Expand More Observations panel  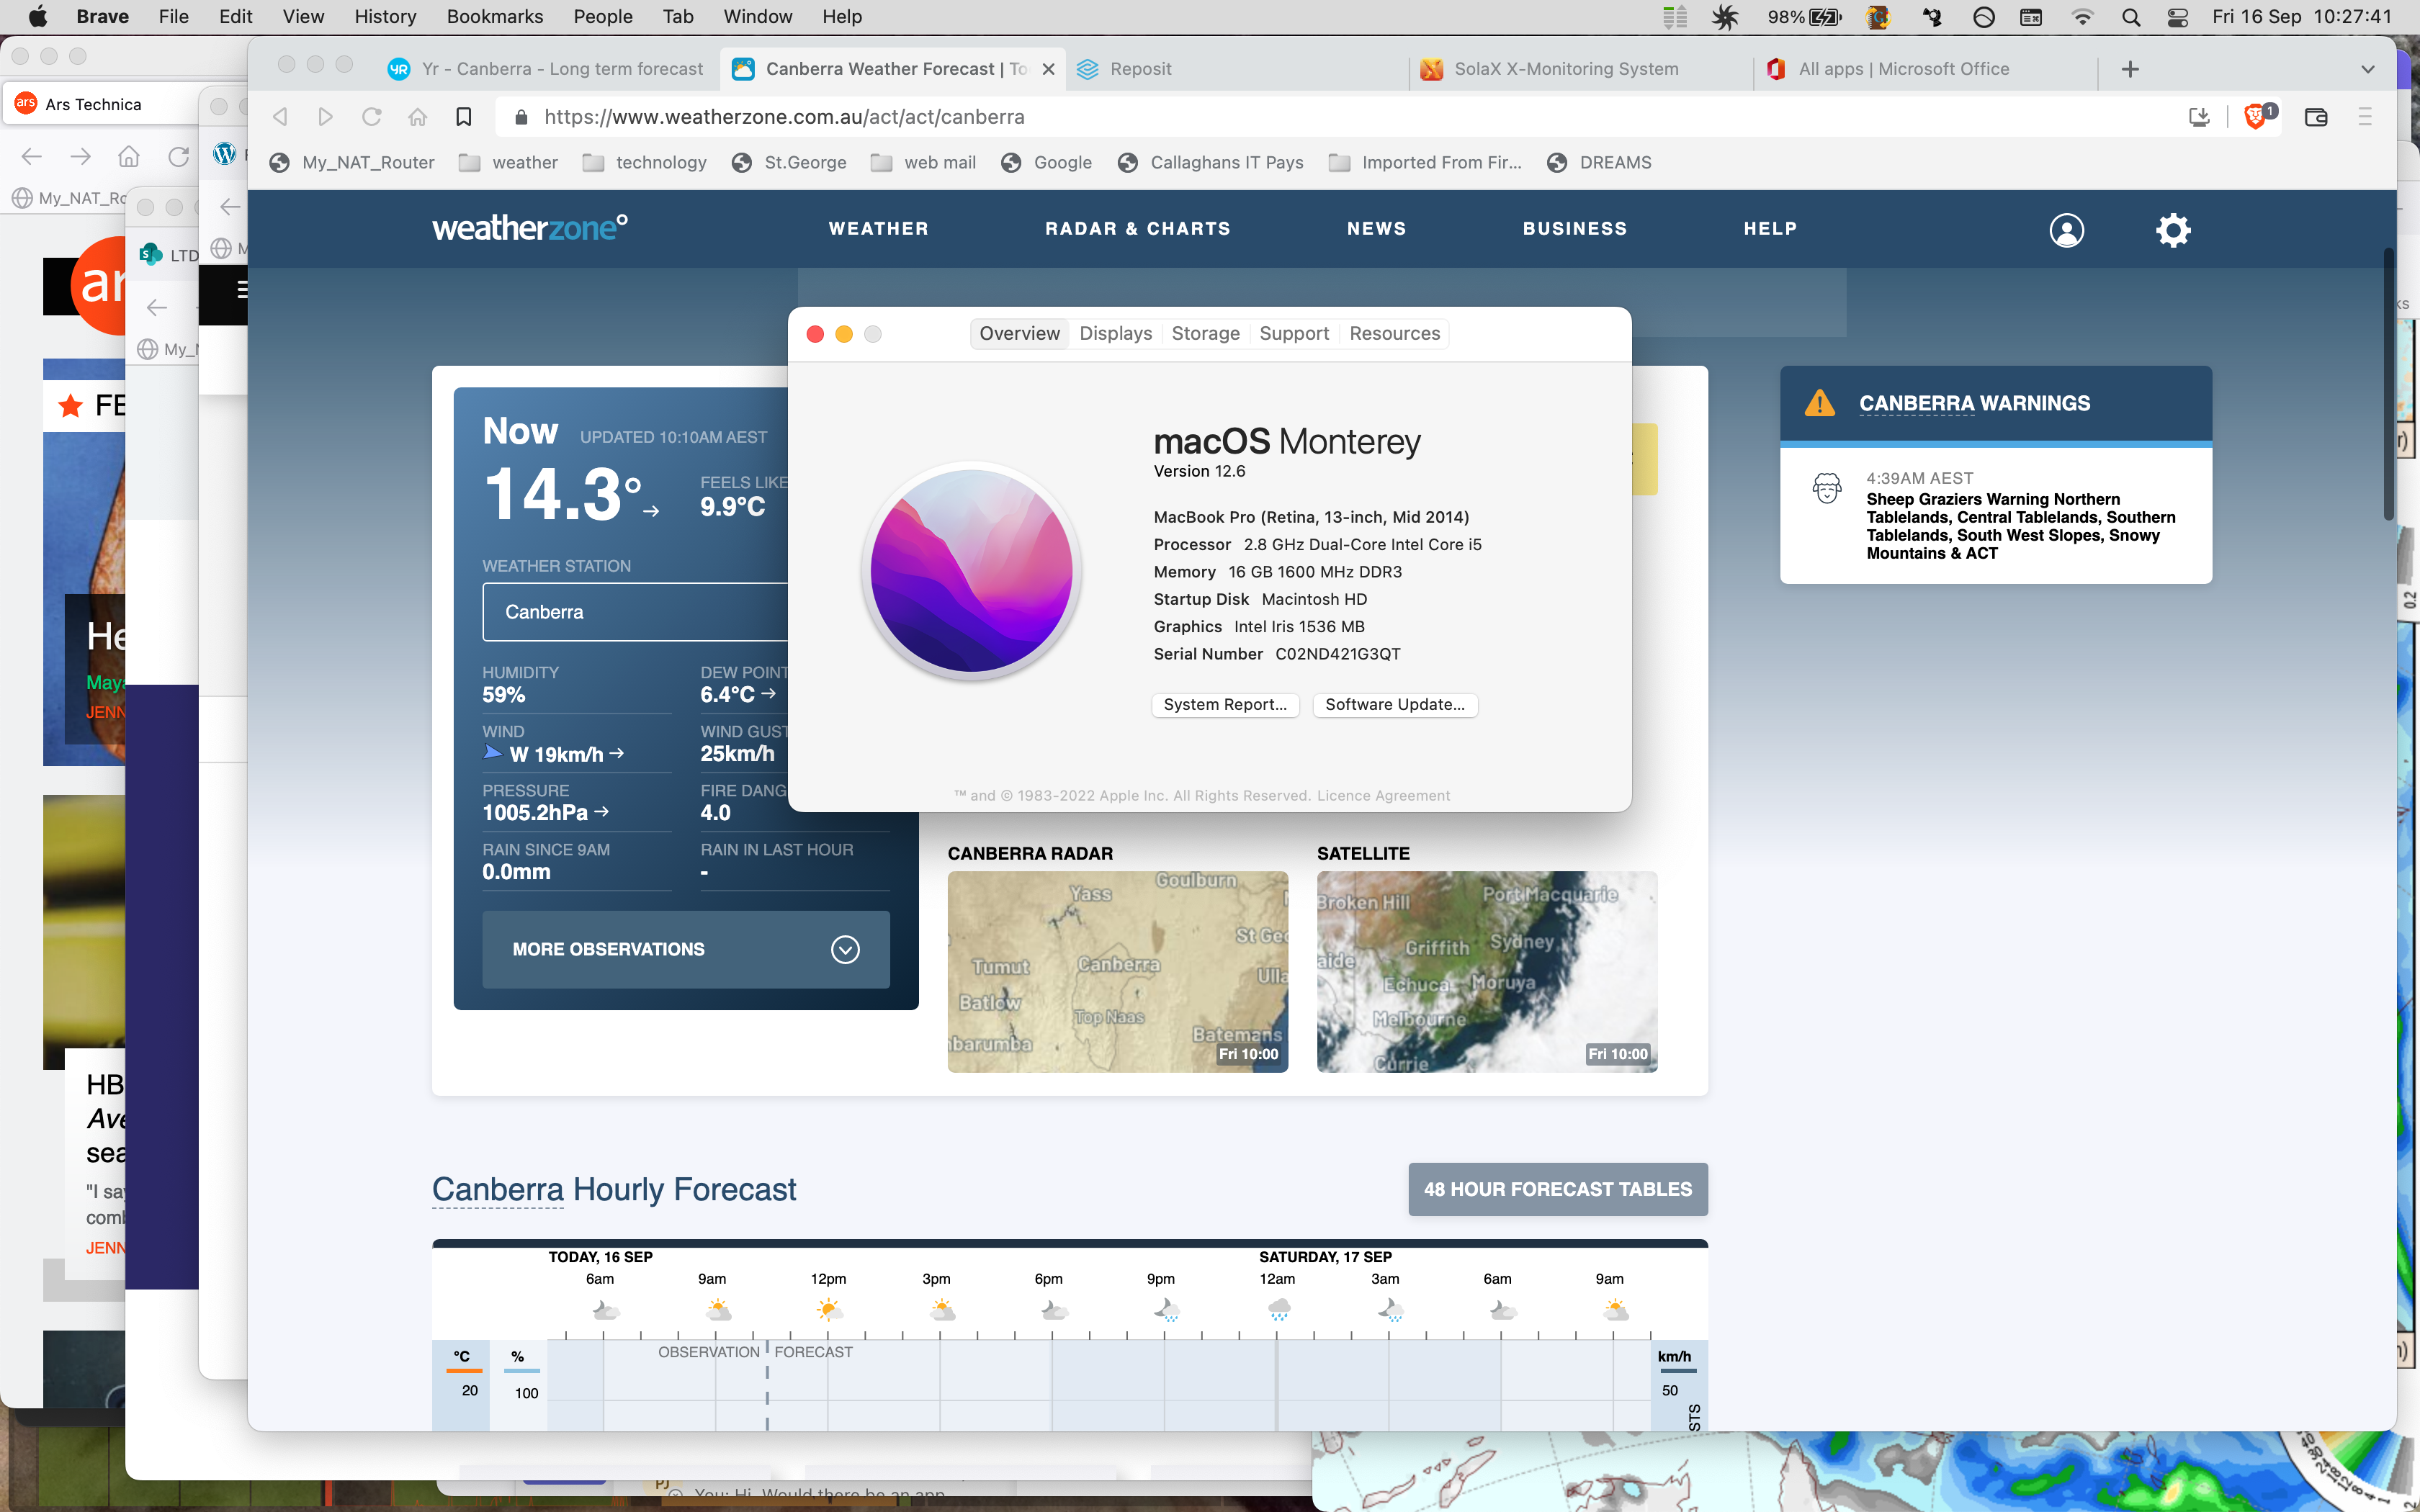pos(686,949)
